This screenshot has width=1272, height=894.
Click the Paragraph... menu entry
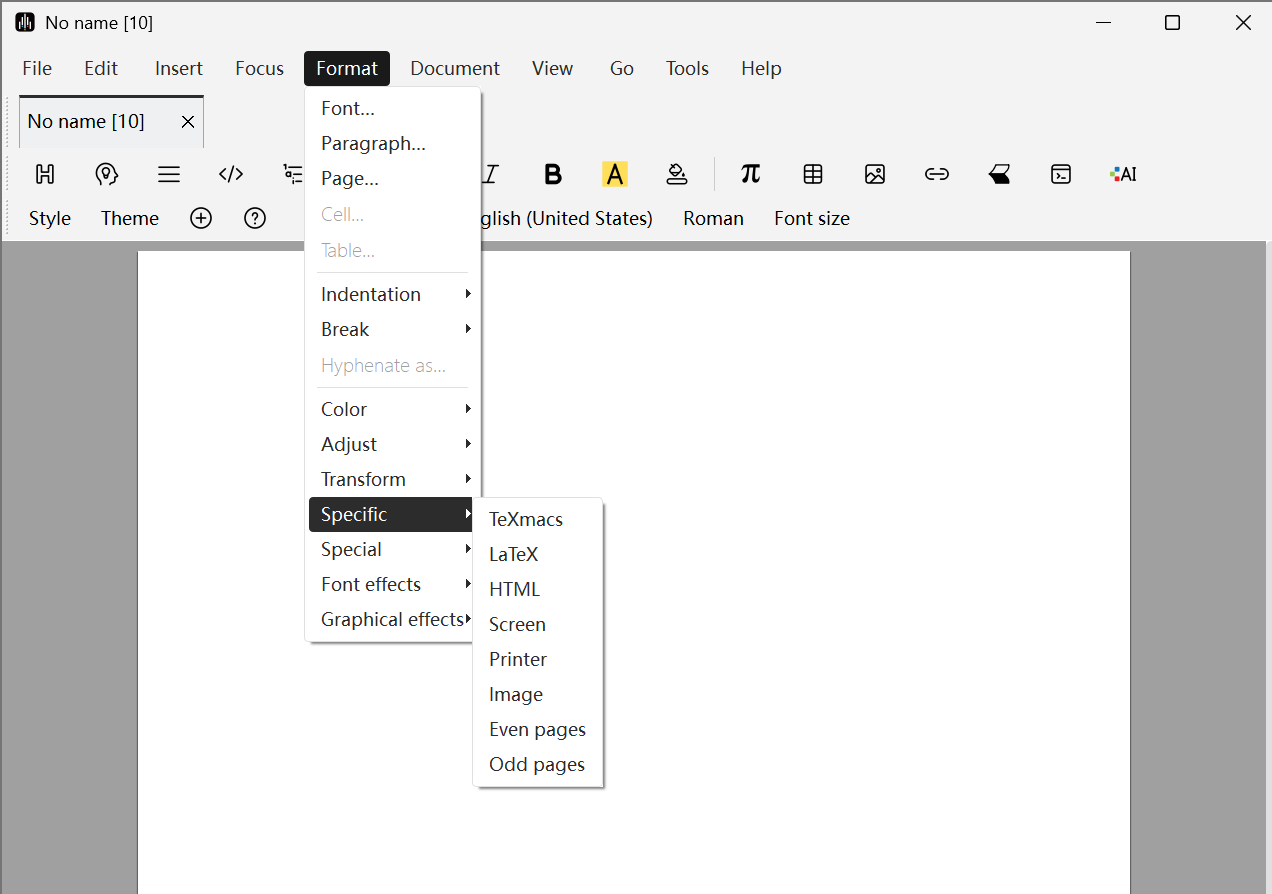[x=373, y=143]
